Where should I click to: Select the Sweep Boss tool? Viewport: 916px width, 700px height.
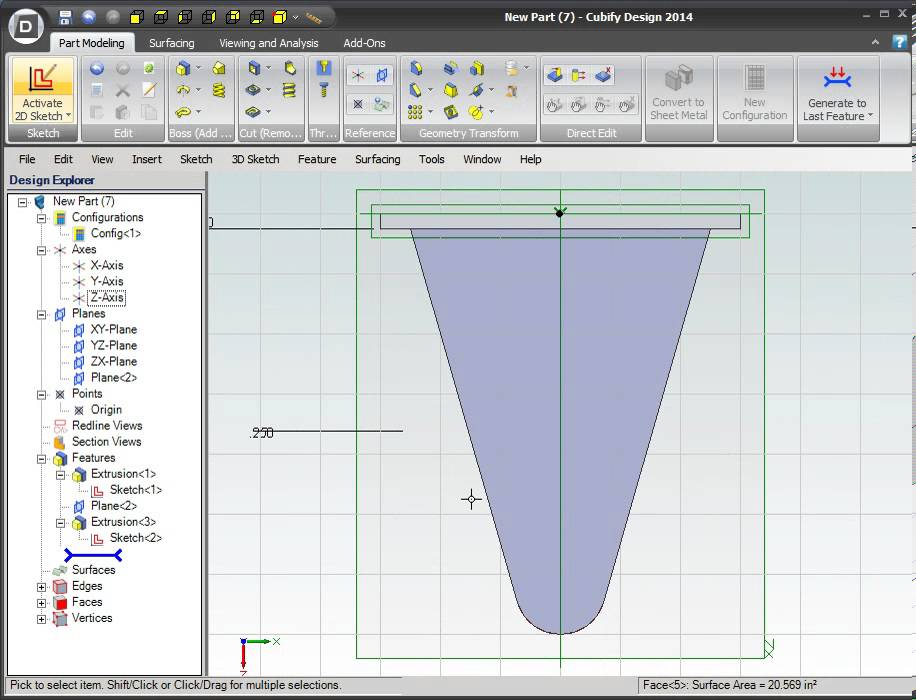click(183, 112)
